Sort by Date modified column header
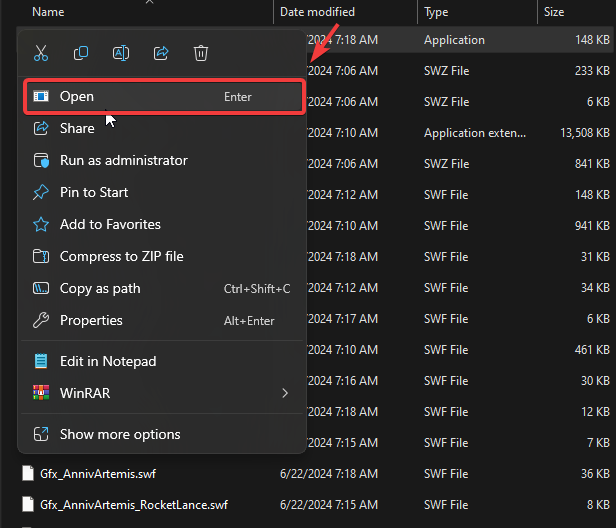616x528 pixels. pos(320,12)
